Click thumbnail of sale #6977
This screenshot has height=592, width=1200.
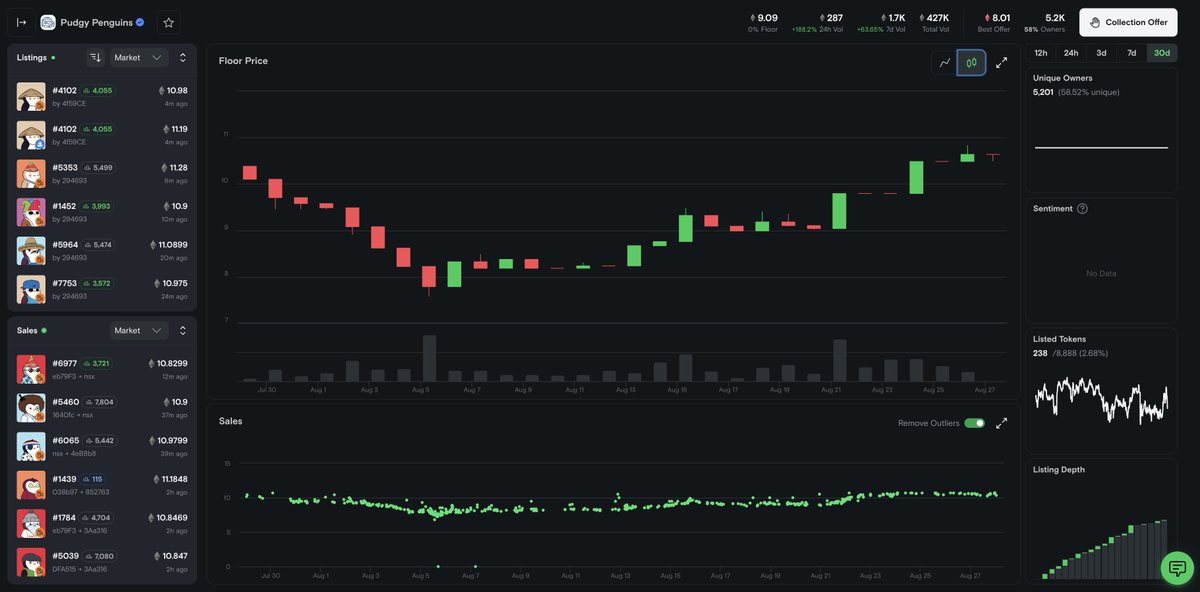click(x=31, y=369)
